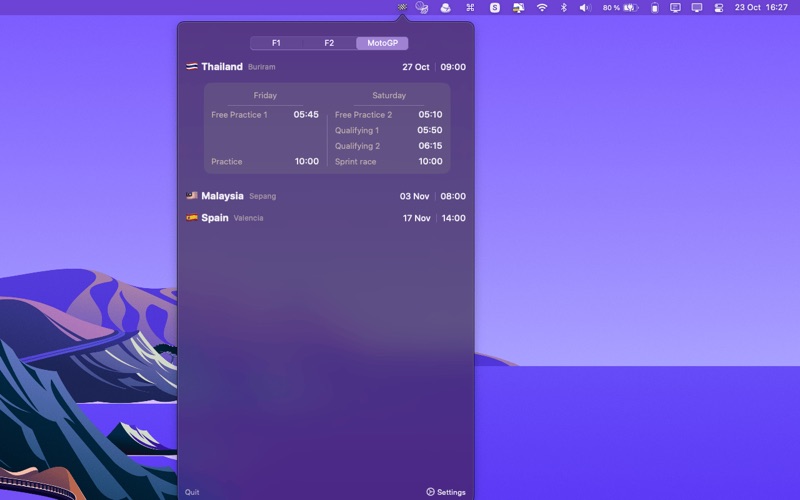Switch to the F2 tab
This screenshot has height=500, width=800.
coord(329,43)
